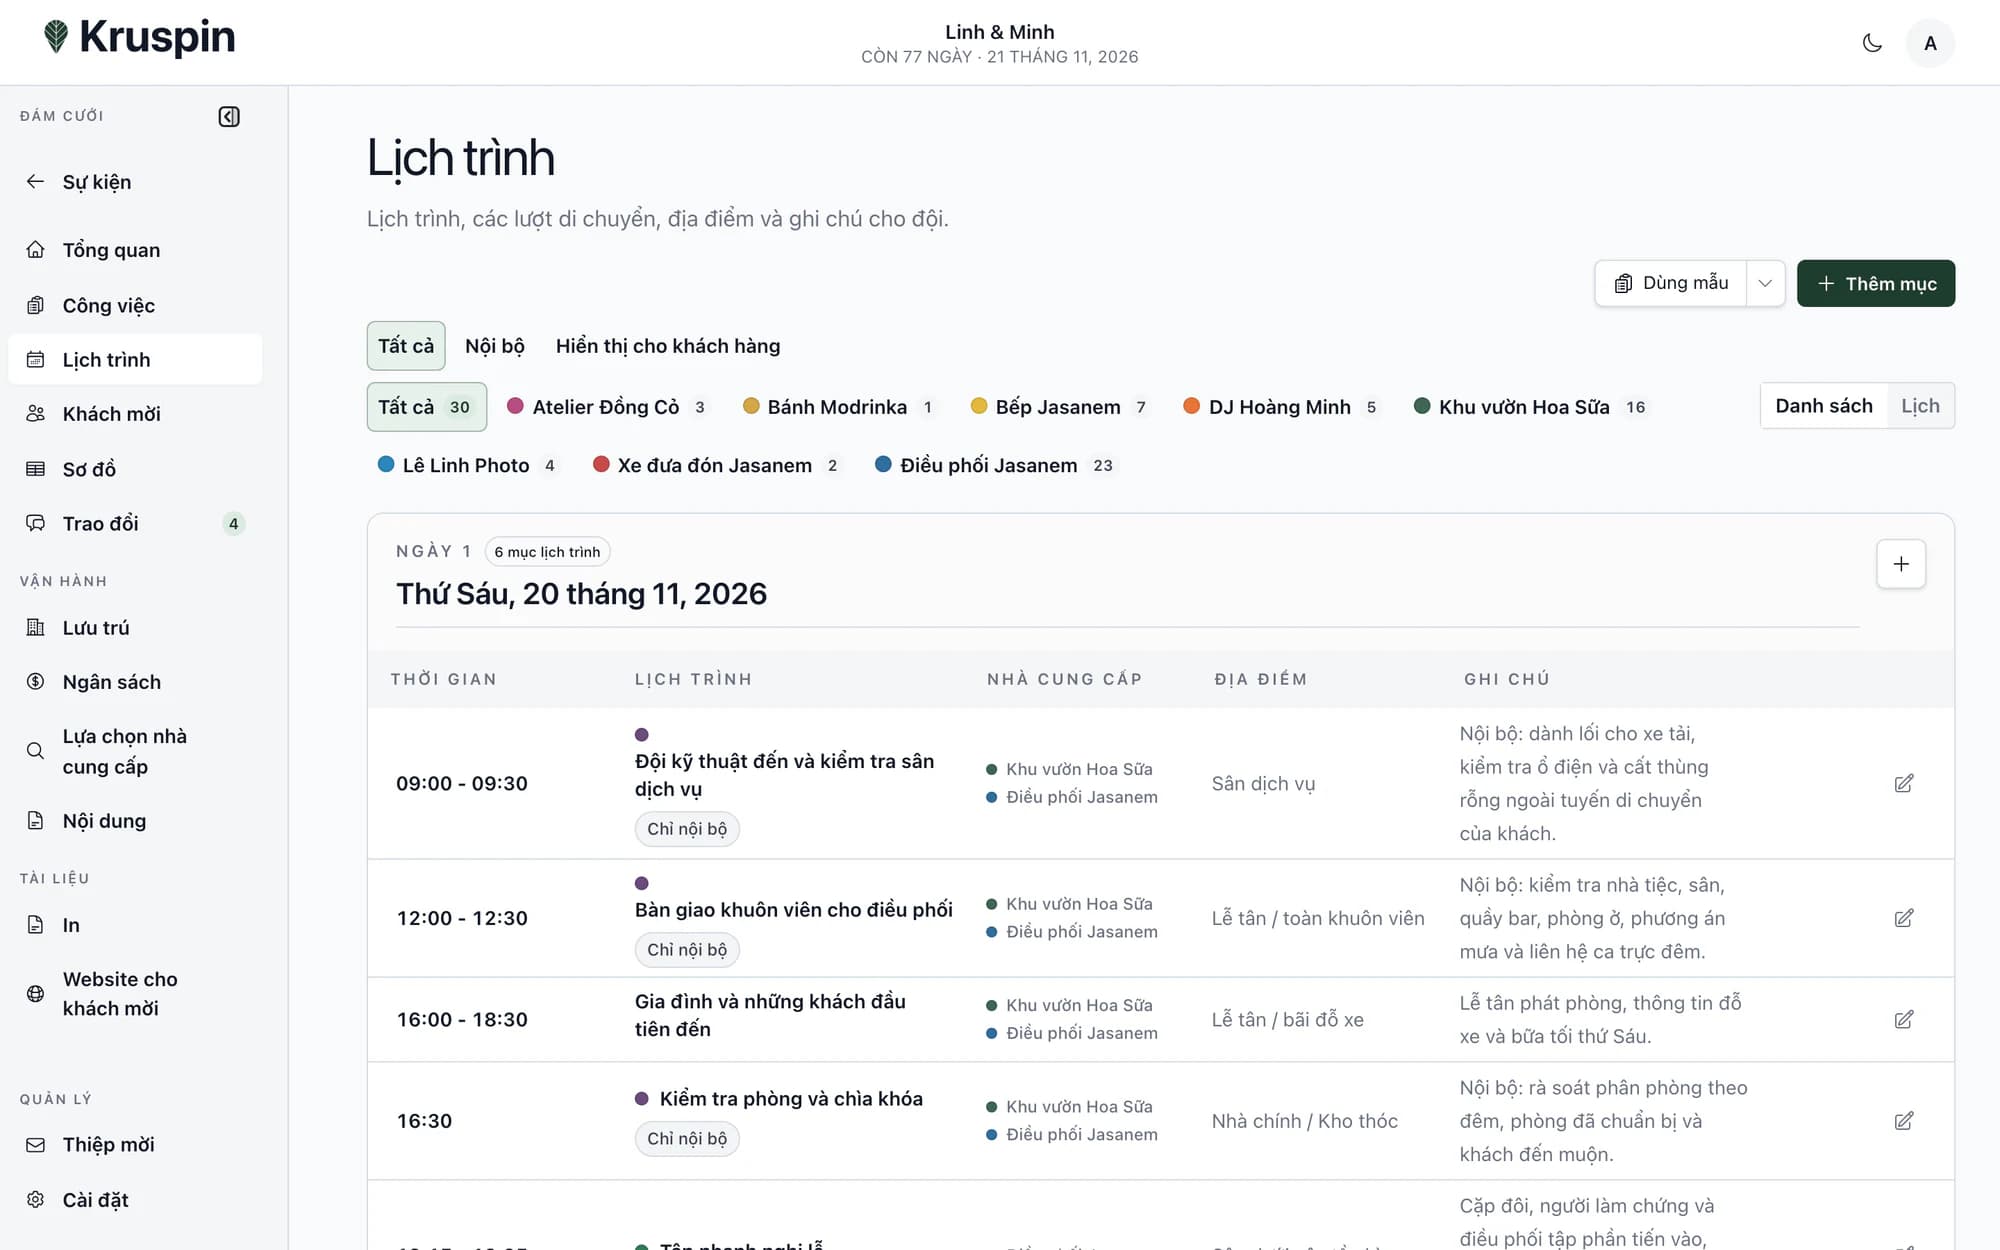Filter by Hiển thị cho khách hàng

point(668,346)
